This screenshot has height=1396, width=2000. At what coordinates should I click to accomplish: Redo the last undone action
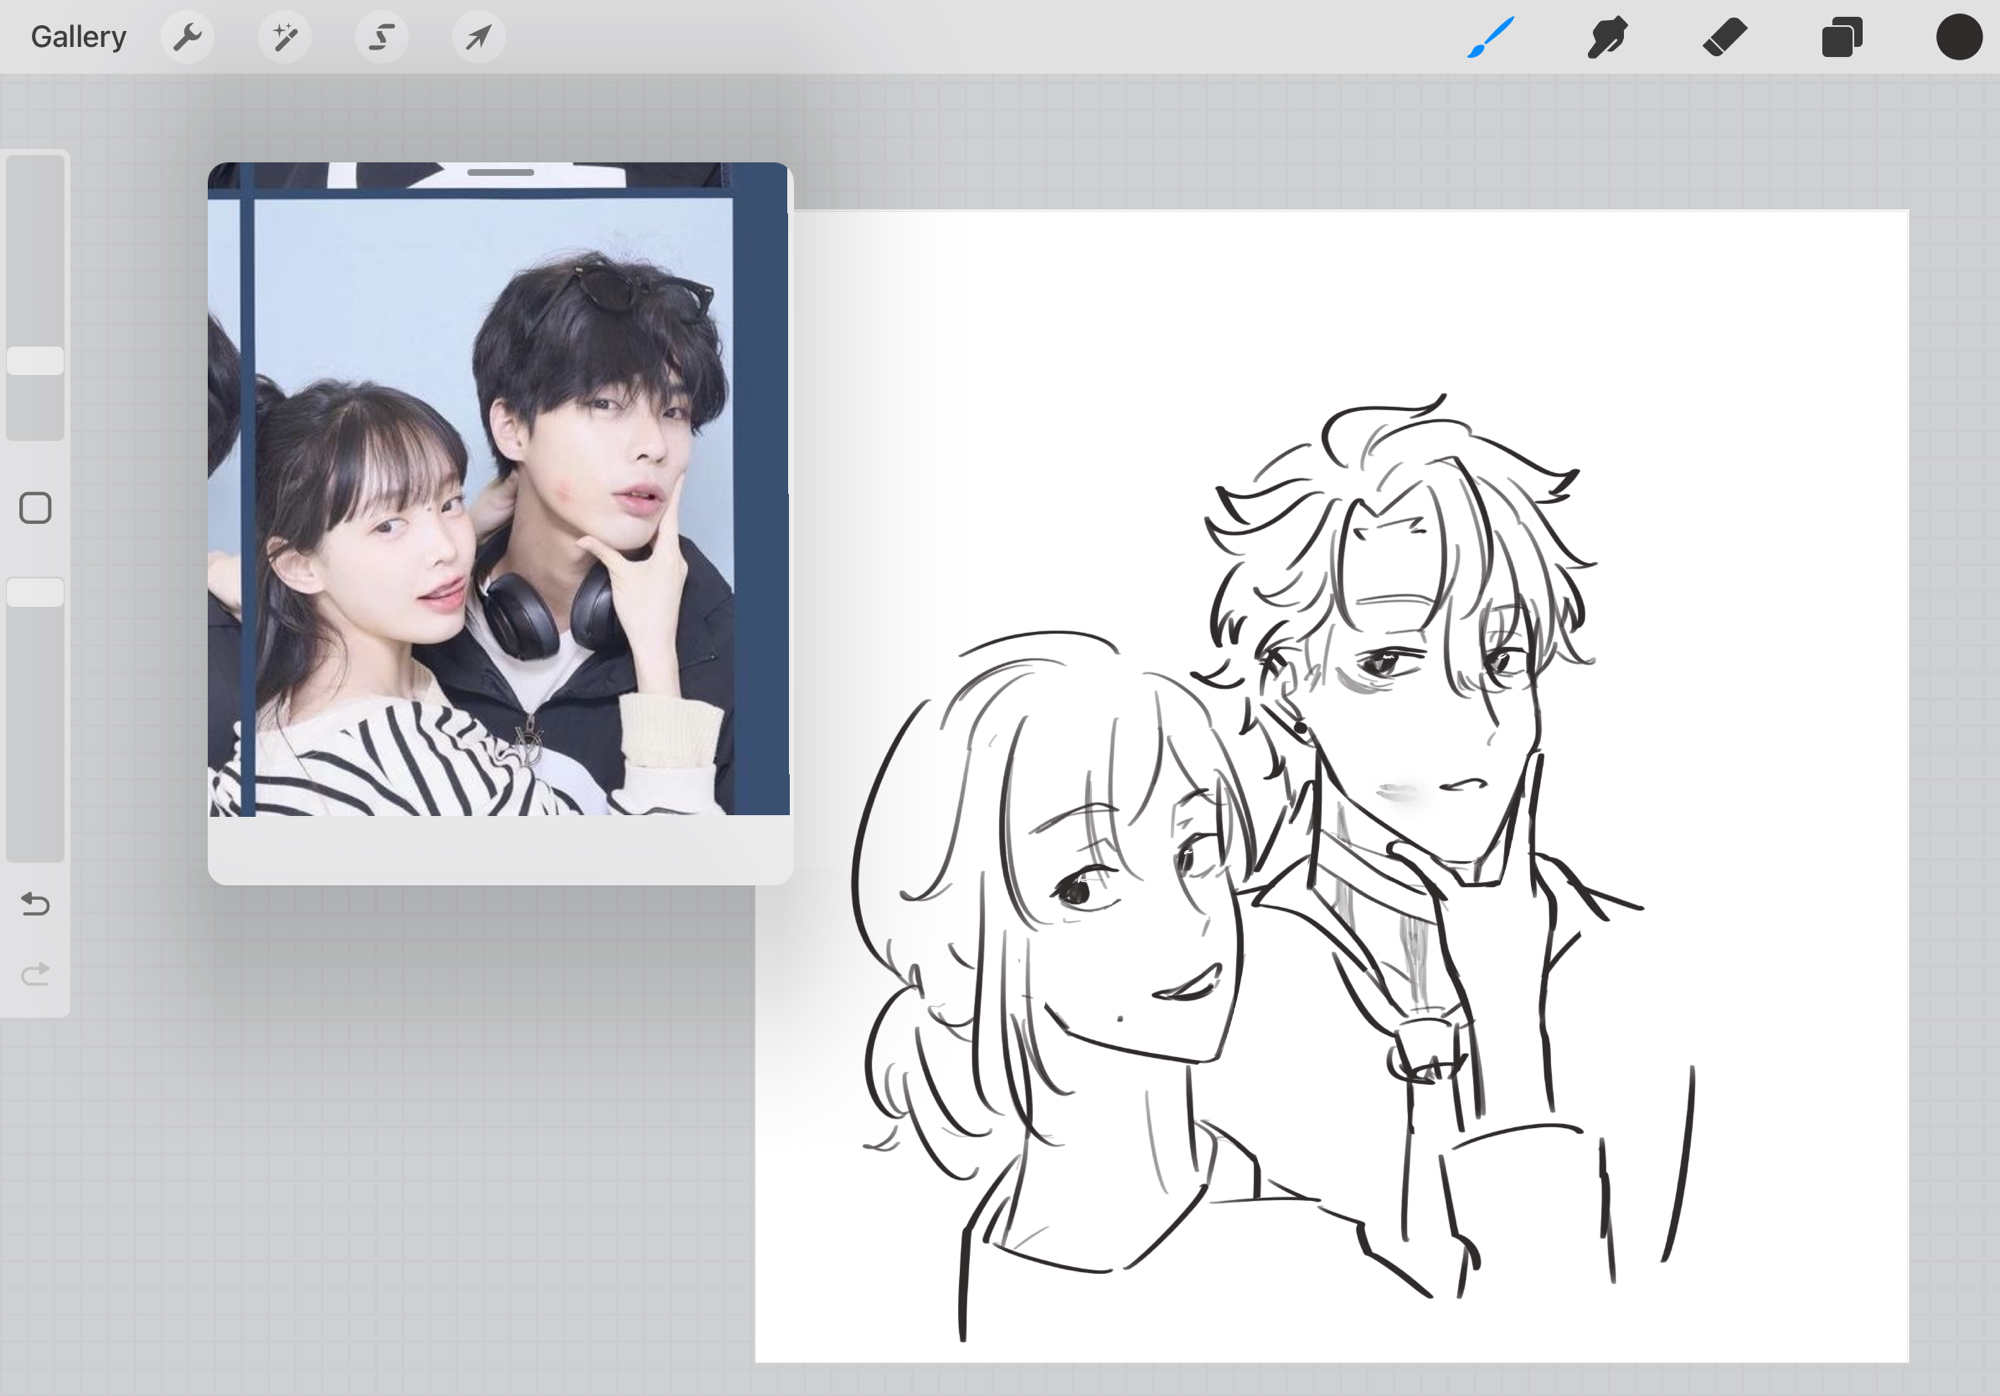click(35, 973)
